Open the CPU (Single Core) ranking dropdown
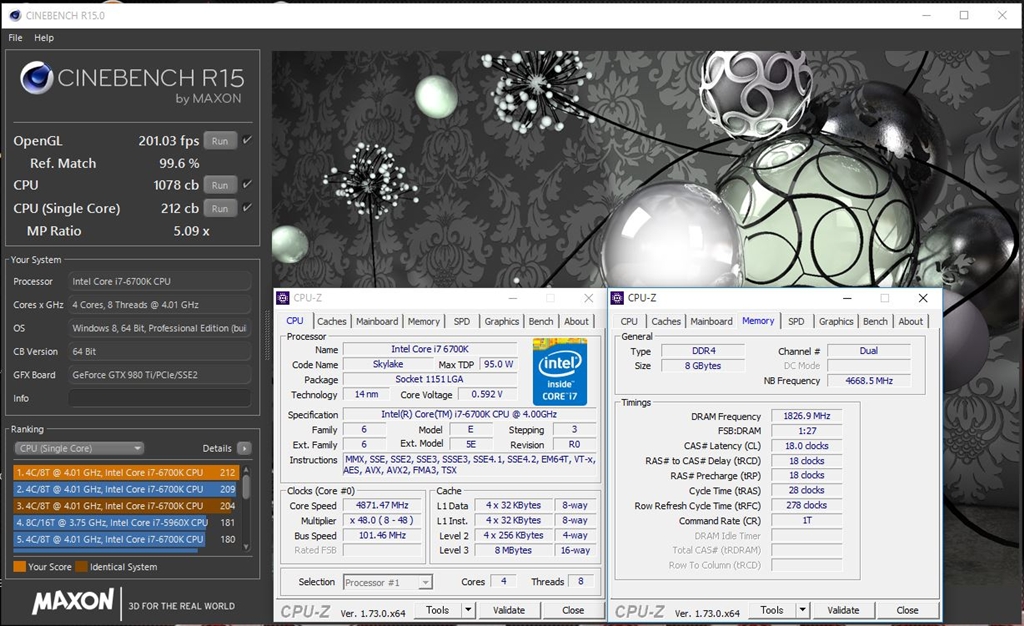1024x626 pixels. point(79,448)
